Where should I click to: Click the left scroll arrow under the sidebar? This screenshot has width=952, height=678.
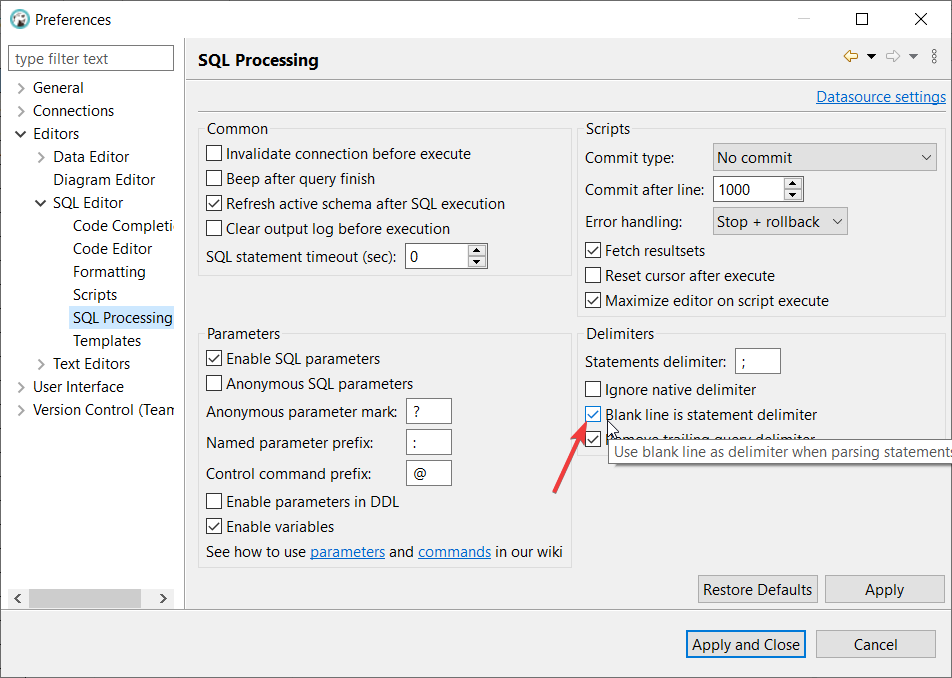17,598
